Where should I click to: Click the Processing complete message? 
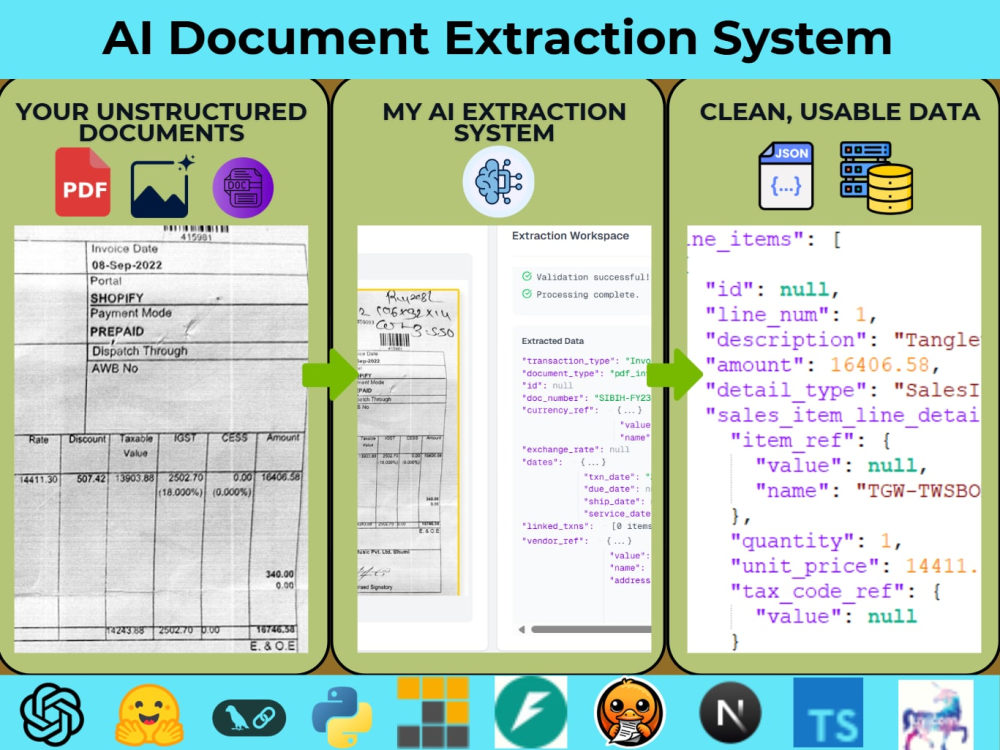tap(587, 295)
